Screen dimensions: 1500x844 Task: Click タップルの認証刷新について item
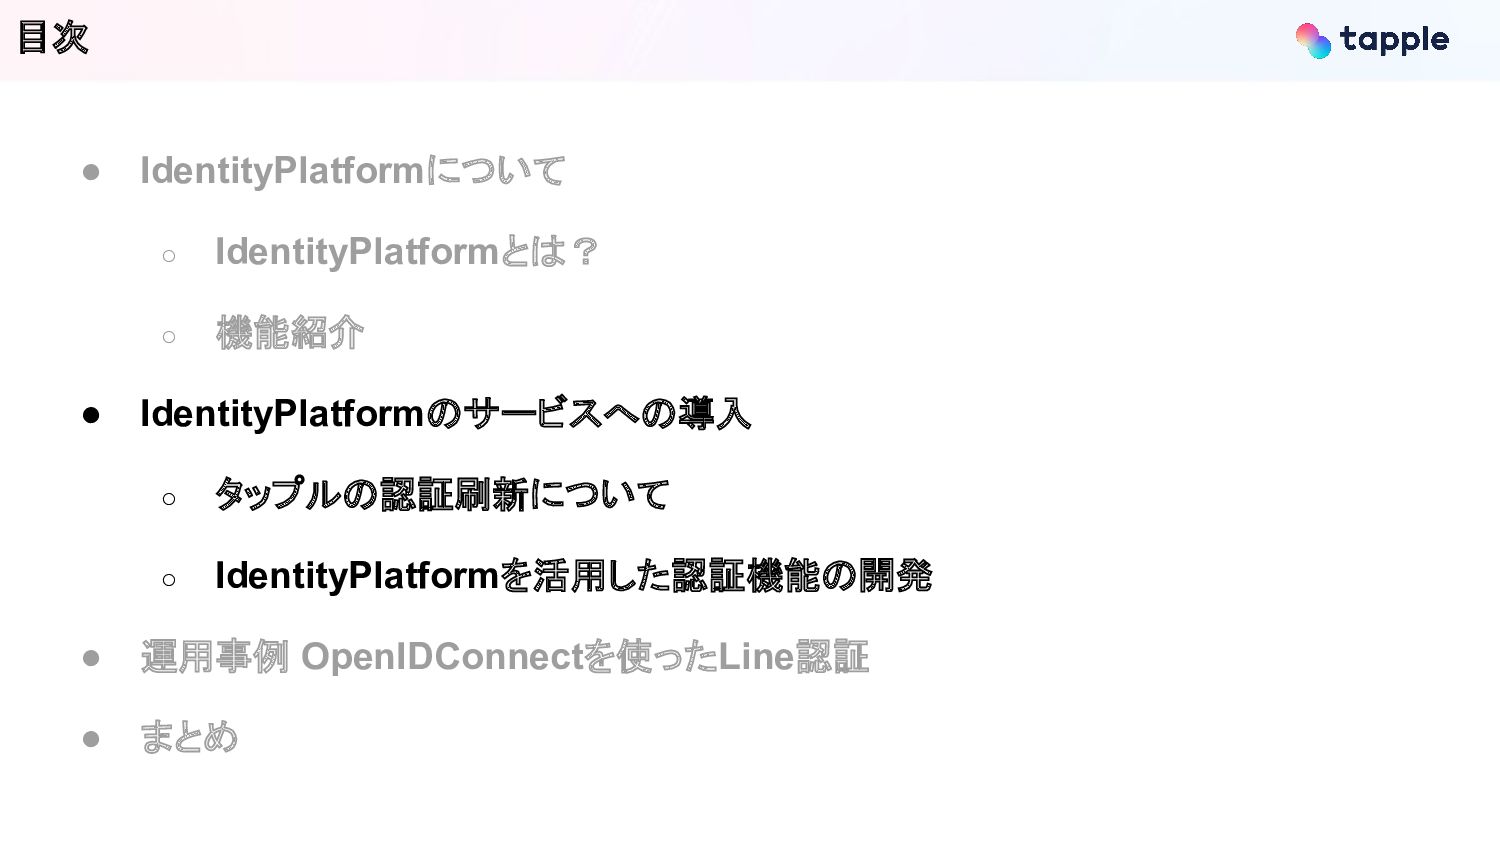coord(442,495)
